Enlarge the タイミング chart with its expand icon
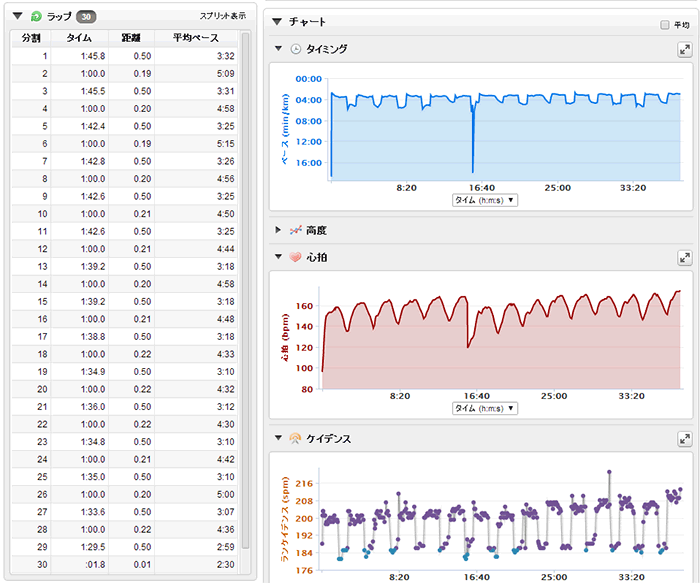The width and height of the screenshot is (700, 583). 684,49
